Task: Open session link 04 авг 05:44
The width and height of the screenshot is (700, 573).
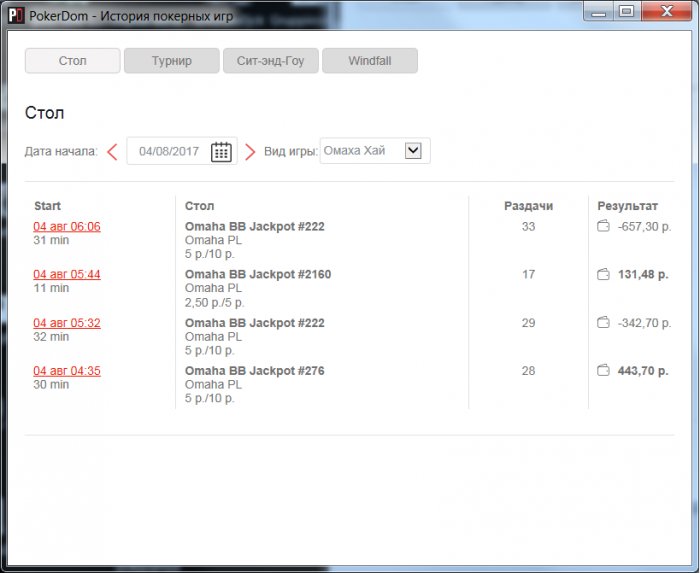Action: tap(67, 274)
